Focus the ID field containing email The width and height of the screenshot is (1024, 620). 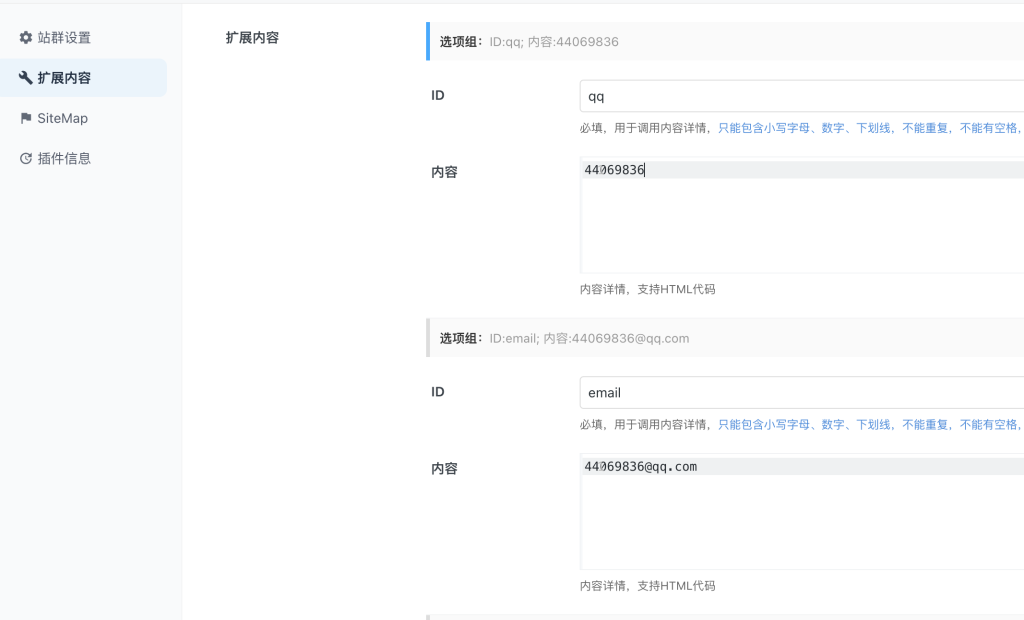[x=800, y=393]
